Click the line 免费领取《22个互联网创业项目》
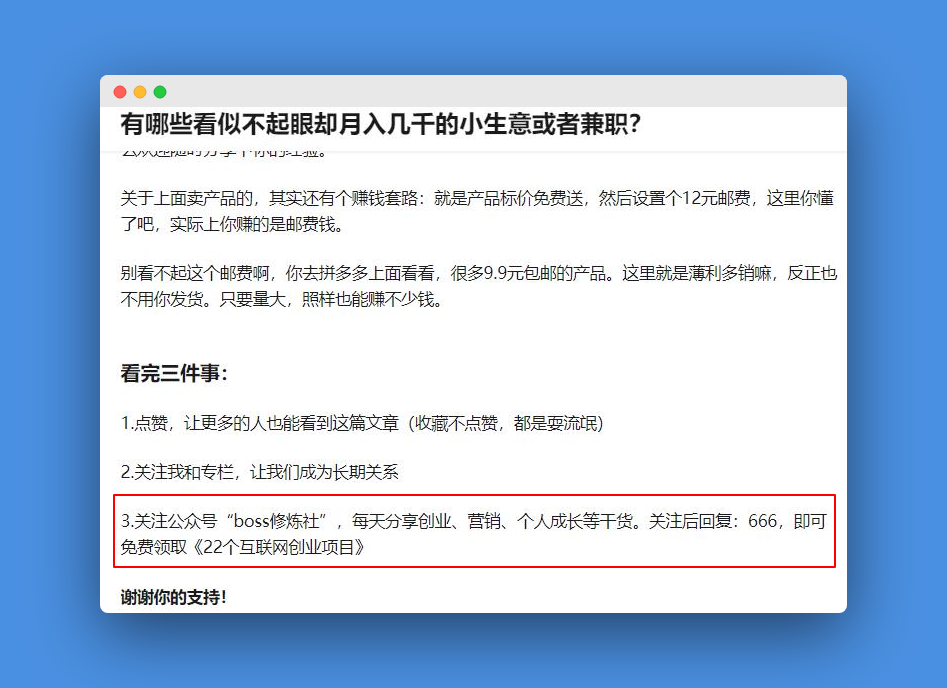The width and height of the screenshot is (947, 688). click(x=243, y=547)
